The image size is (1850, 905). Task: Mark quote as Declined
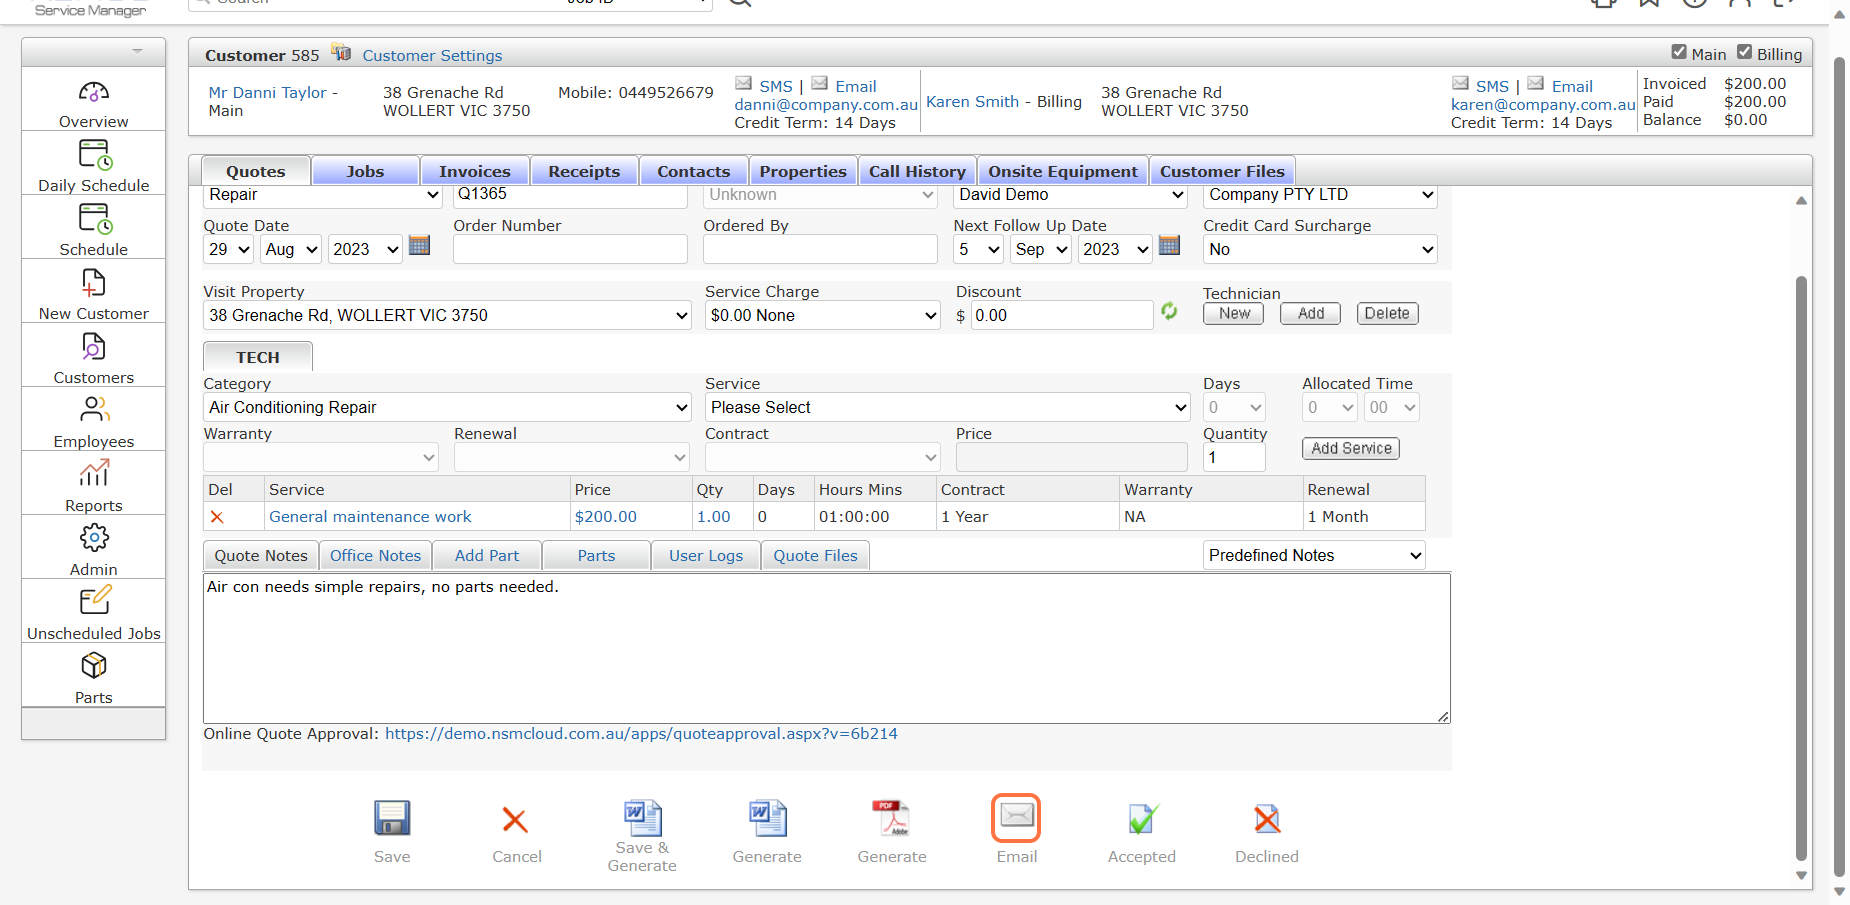click(1267, 819)
